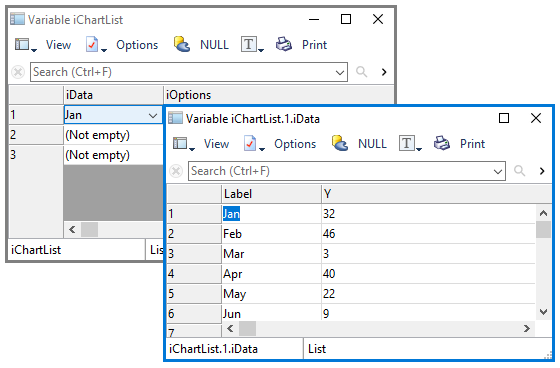
Task: Select the Apr label cell
Action: pyautogui.click(x=271, y=274)
